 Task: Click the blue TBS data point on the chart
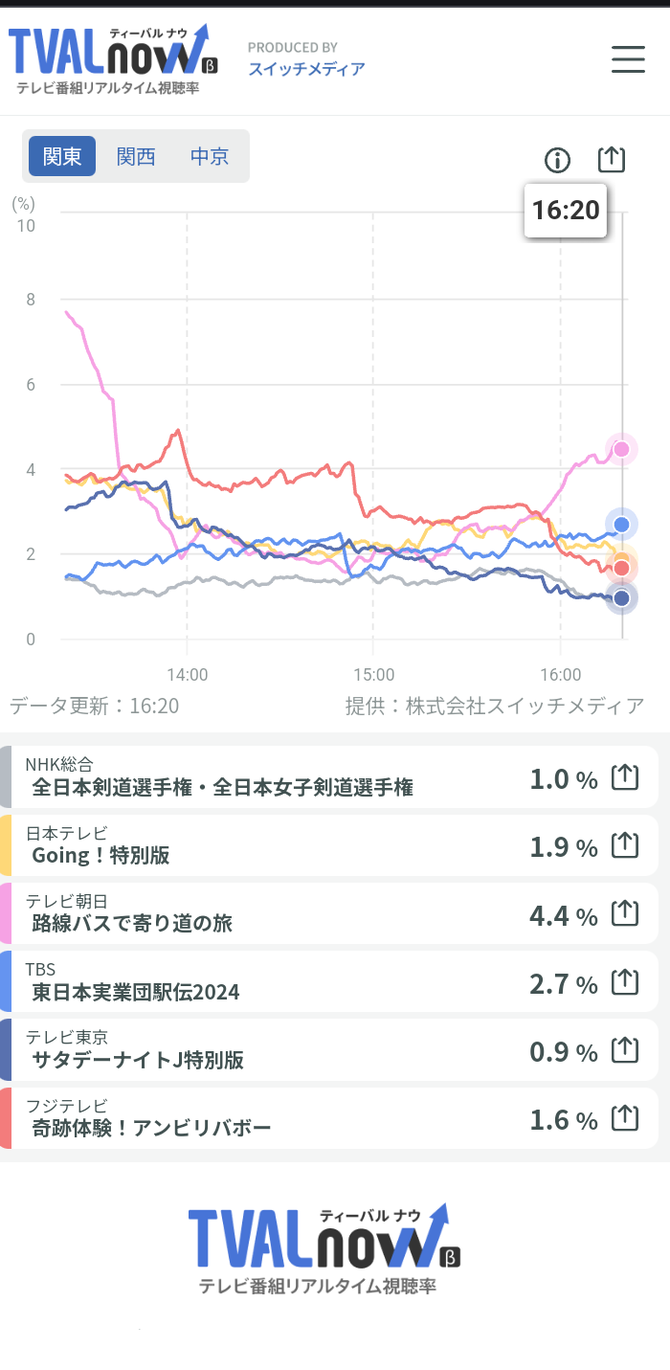(x=622, y=523)
